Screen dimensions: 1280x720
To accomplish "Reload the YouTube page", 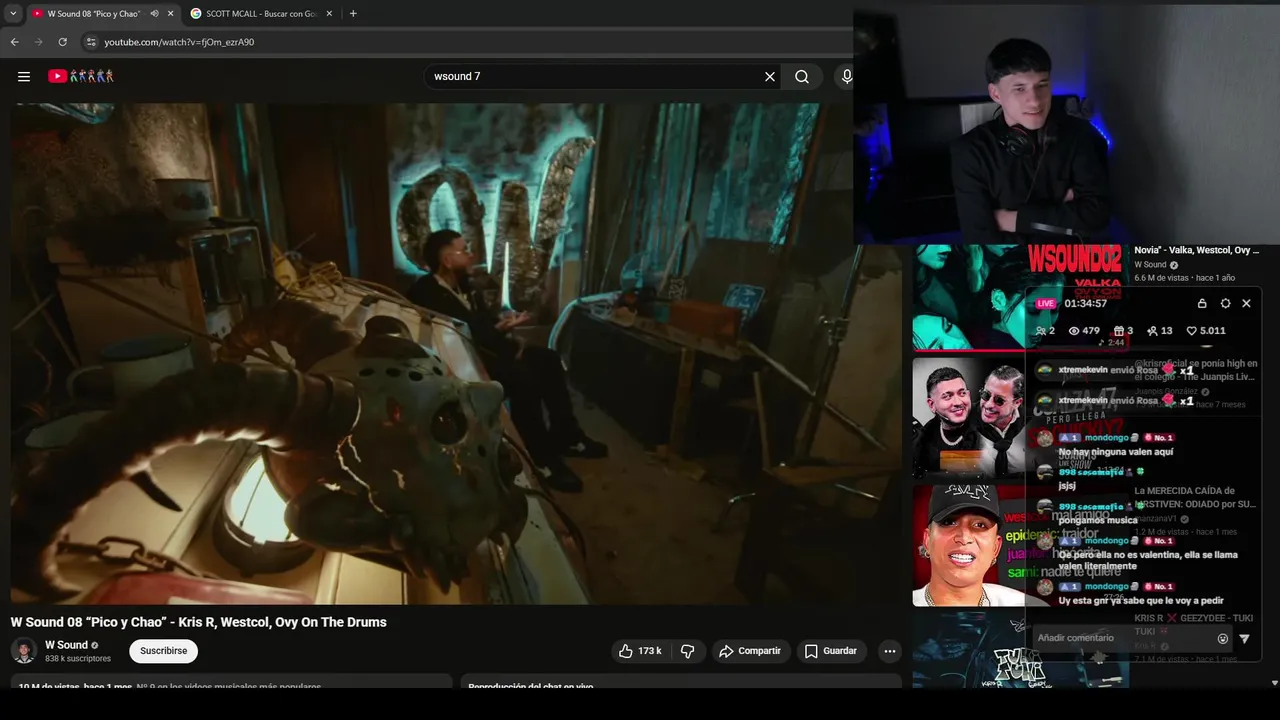I will [62, 42].
